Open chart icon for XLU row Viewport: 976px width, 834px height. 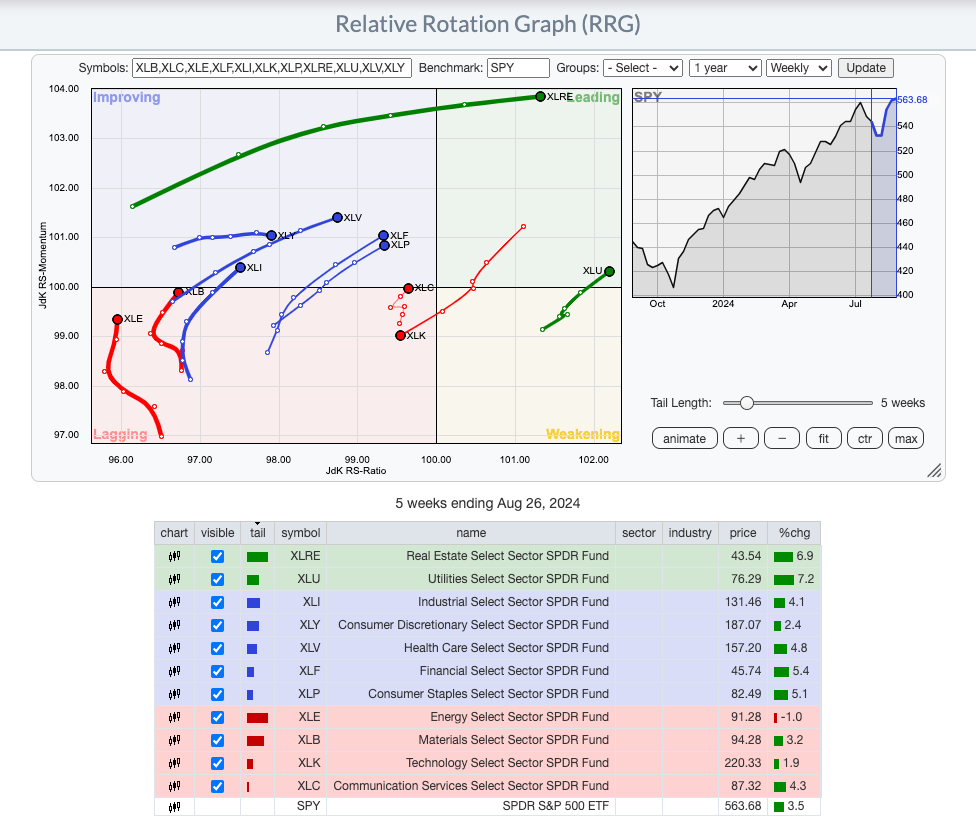[174, 579]
